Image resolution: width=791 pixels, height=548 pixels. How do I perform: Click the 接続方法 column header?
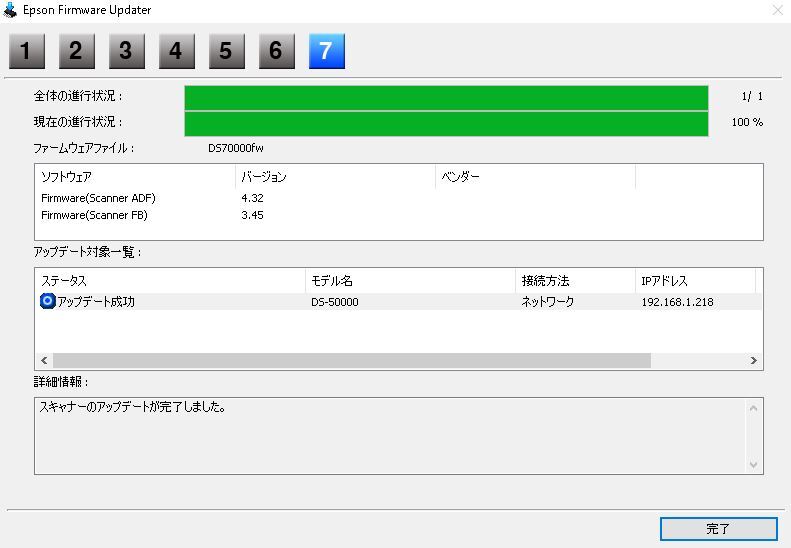pos(575,281)
